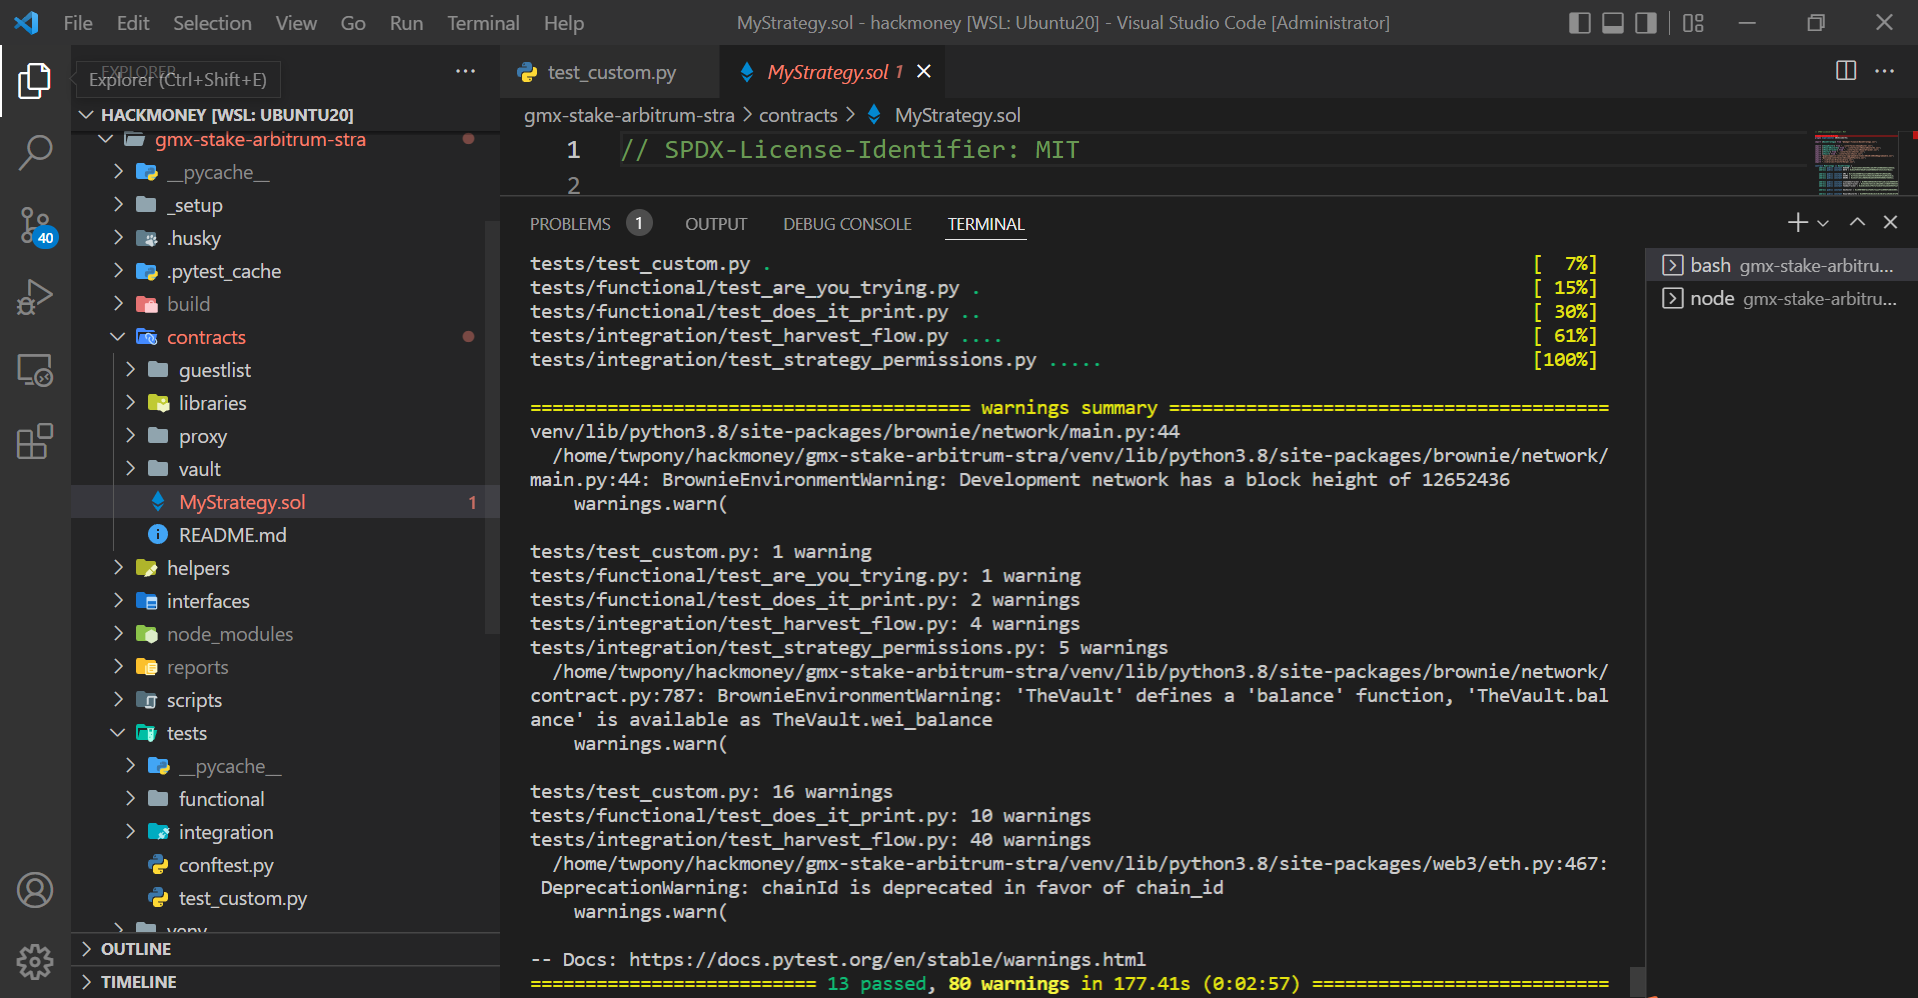Open pytest warnings docs link in terminal
This screenshot has width=1918, height=998.
pos(887,959)
